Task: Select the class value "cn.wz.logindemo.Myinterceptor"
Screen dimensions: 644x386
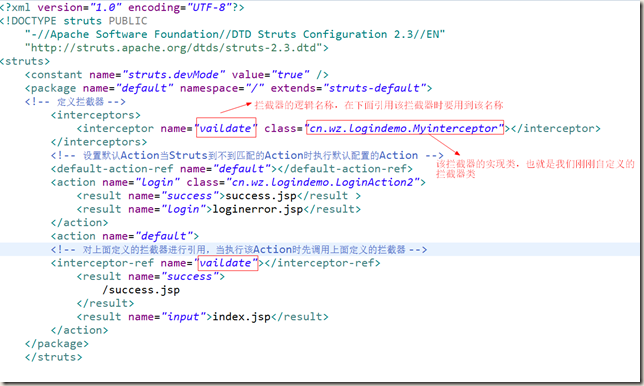Action: tap(404, 129)
